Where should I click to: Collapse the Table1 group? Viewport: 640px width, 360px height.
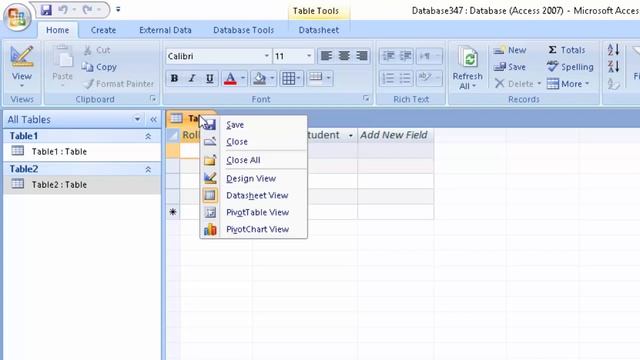coord(148,136)
